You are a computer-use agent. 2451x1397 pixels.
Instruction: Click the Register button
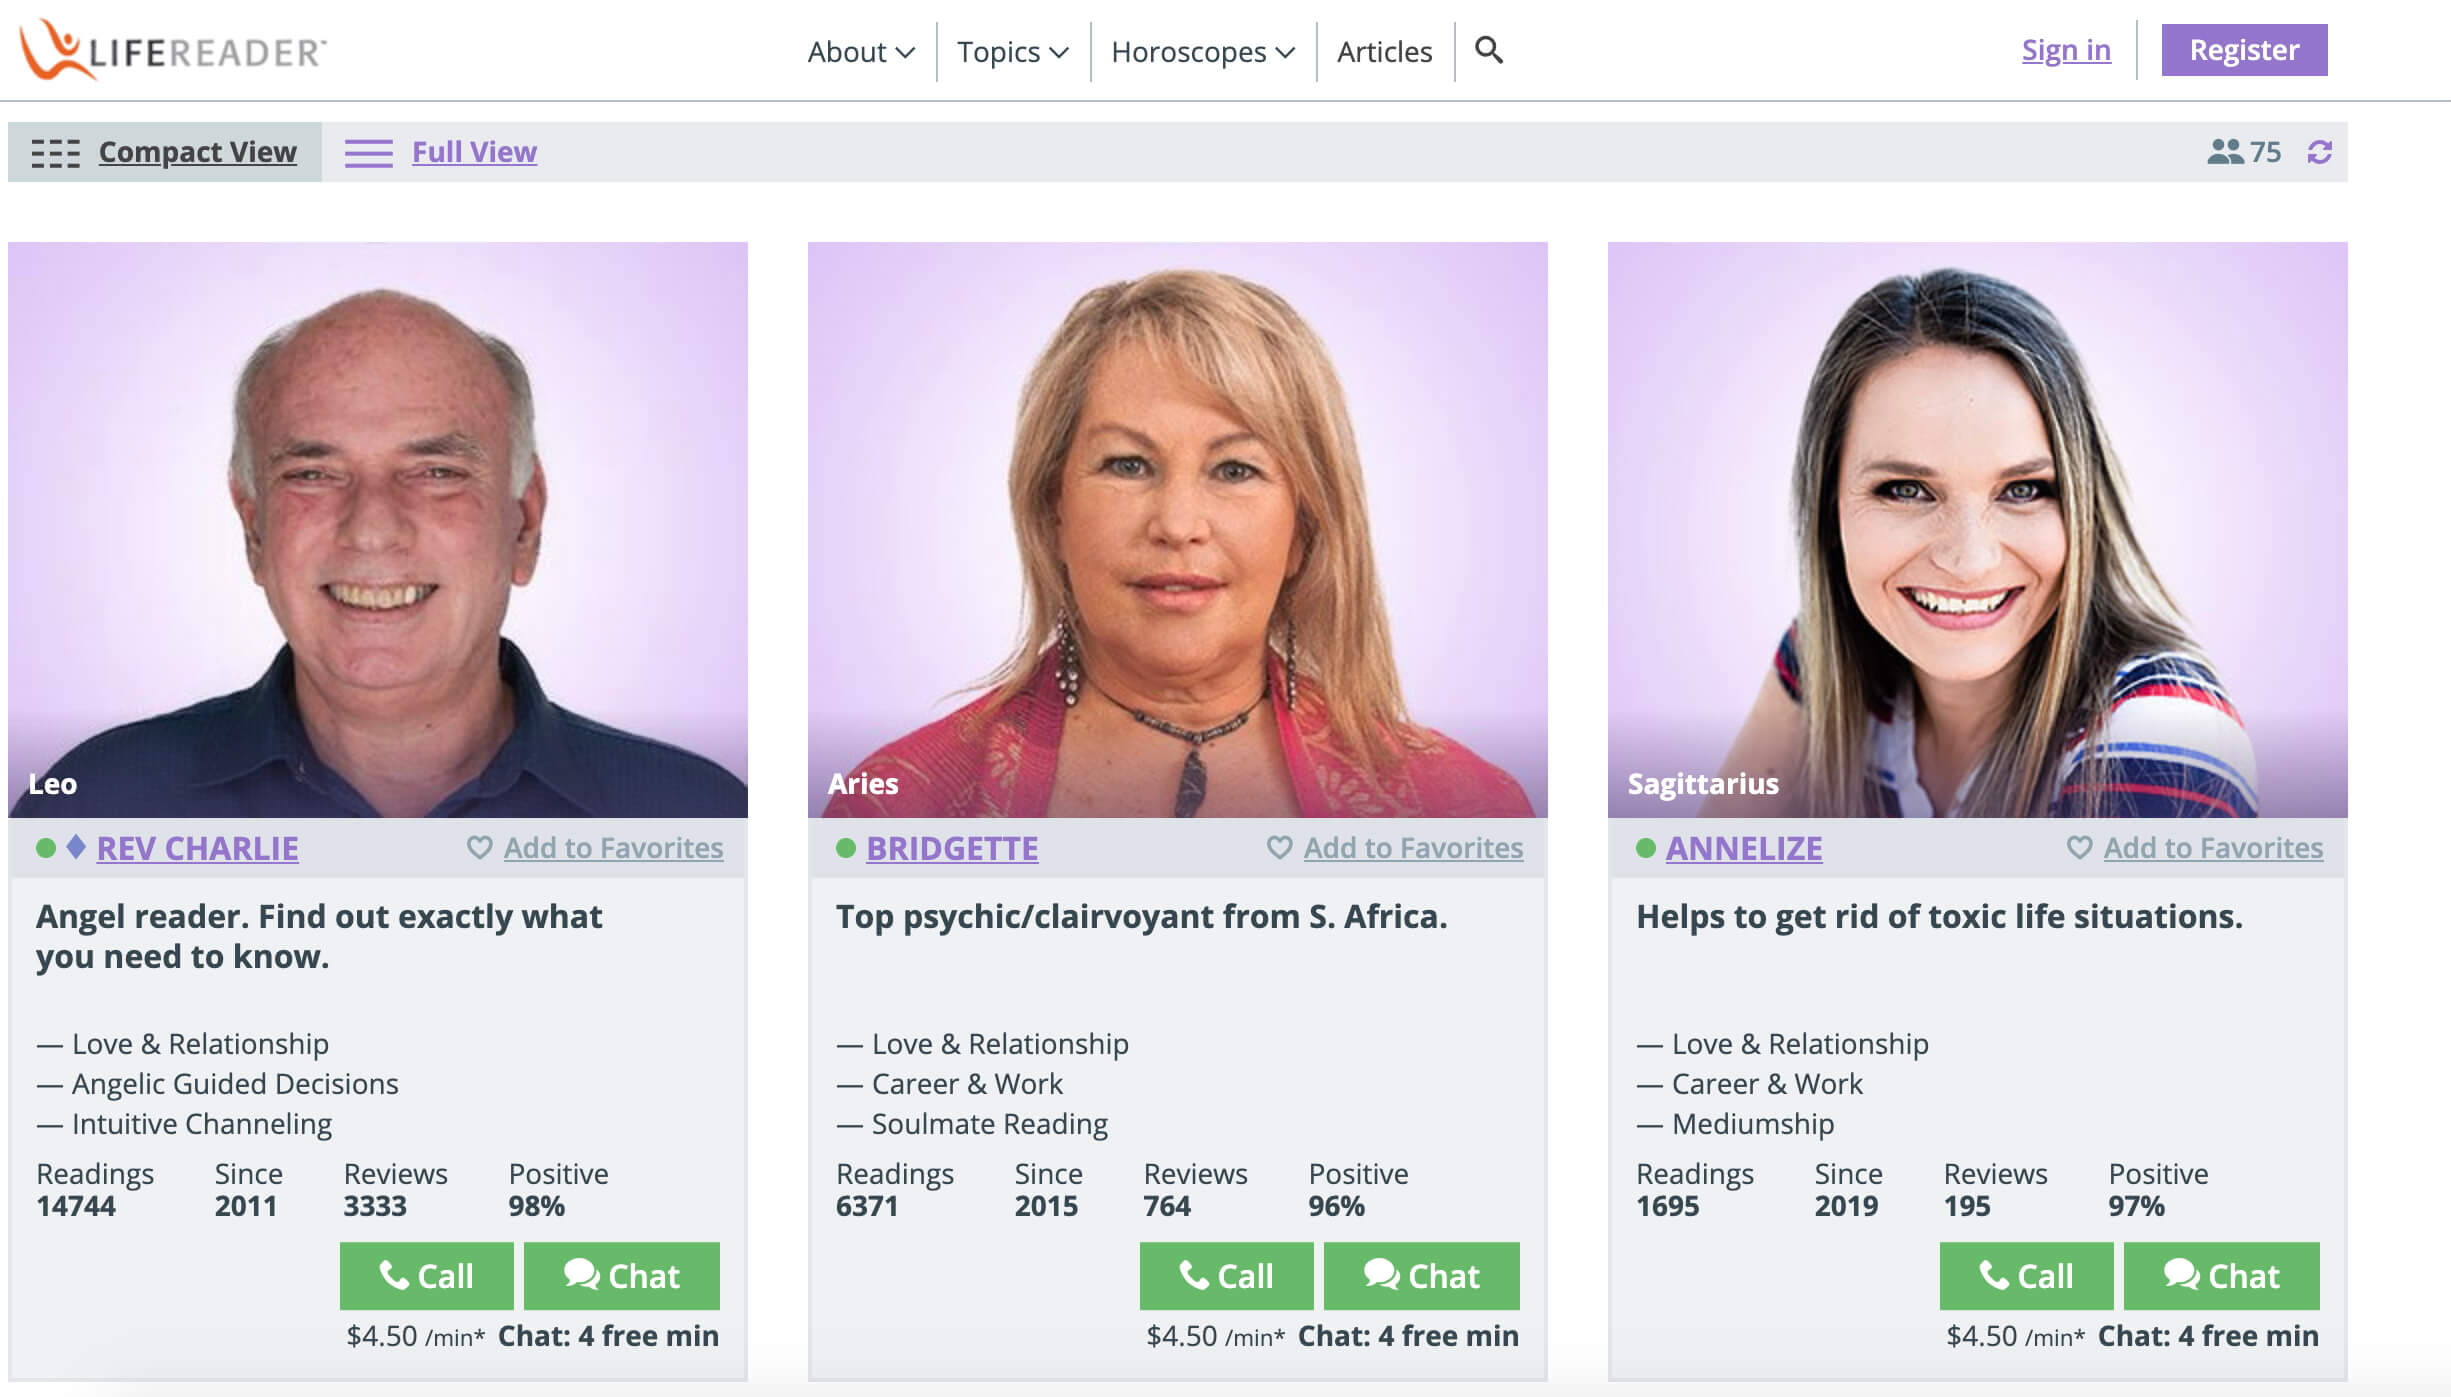click(2243, 49)
